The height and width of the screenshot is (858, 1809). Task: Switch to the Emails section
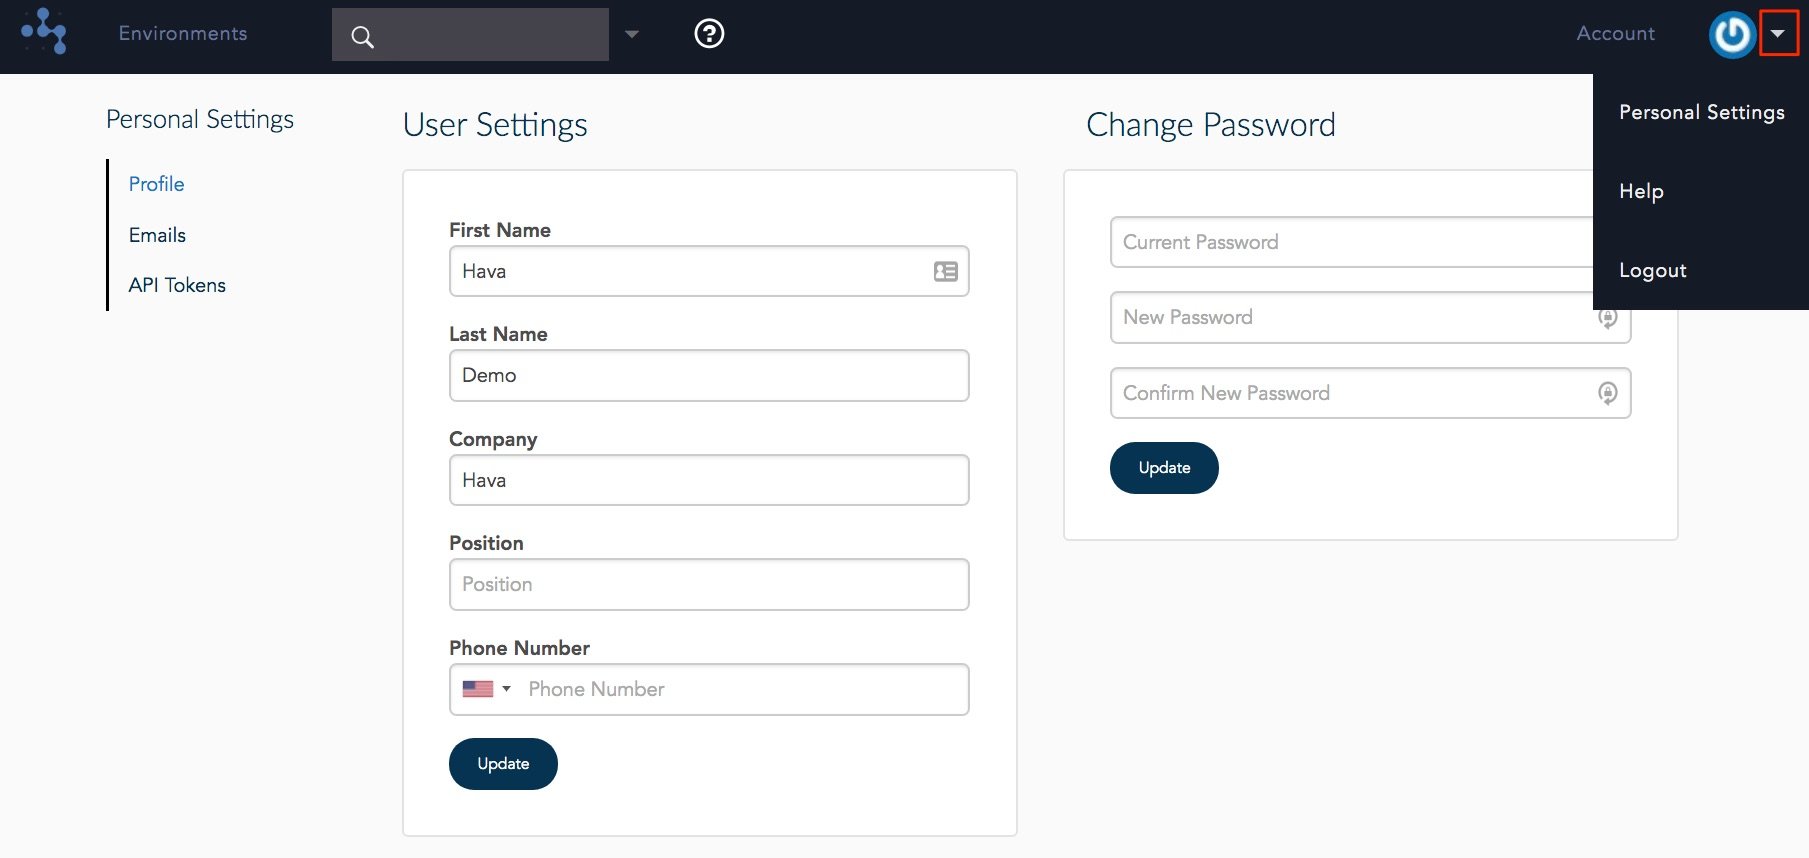coord(157,235)
